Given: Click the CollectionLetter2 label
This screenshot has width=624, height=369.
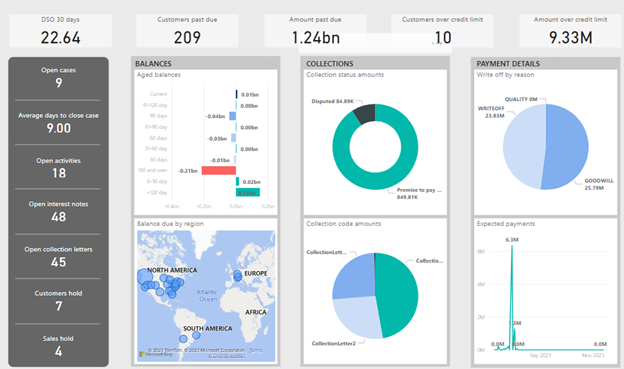Looking at the screenshot, I should [x=333, y=344].
